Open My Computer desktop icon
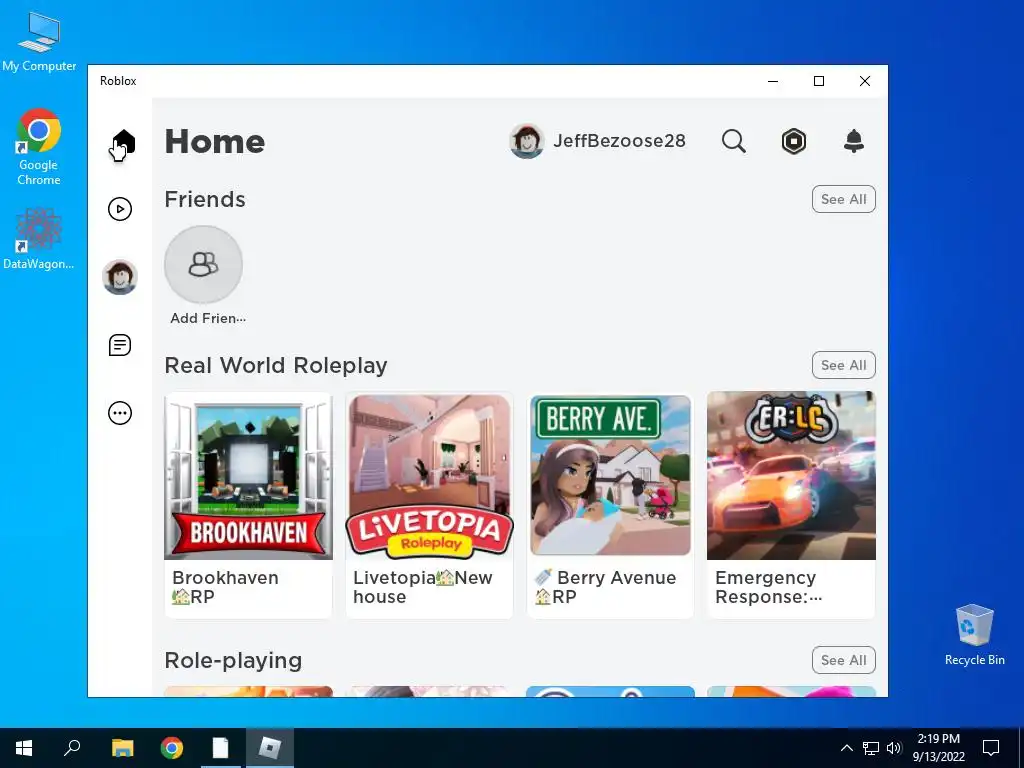This screenshot has width=1024, height=768. [x=39, y=42]
